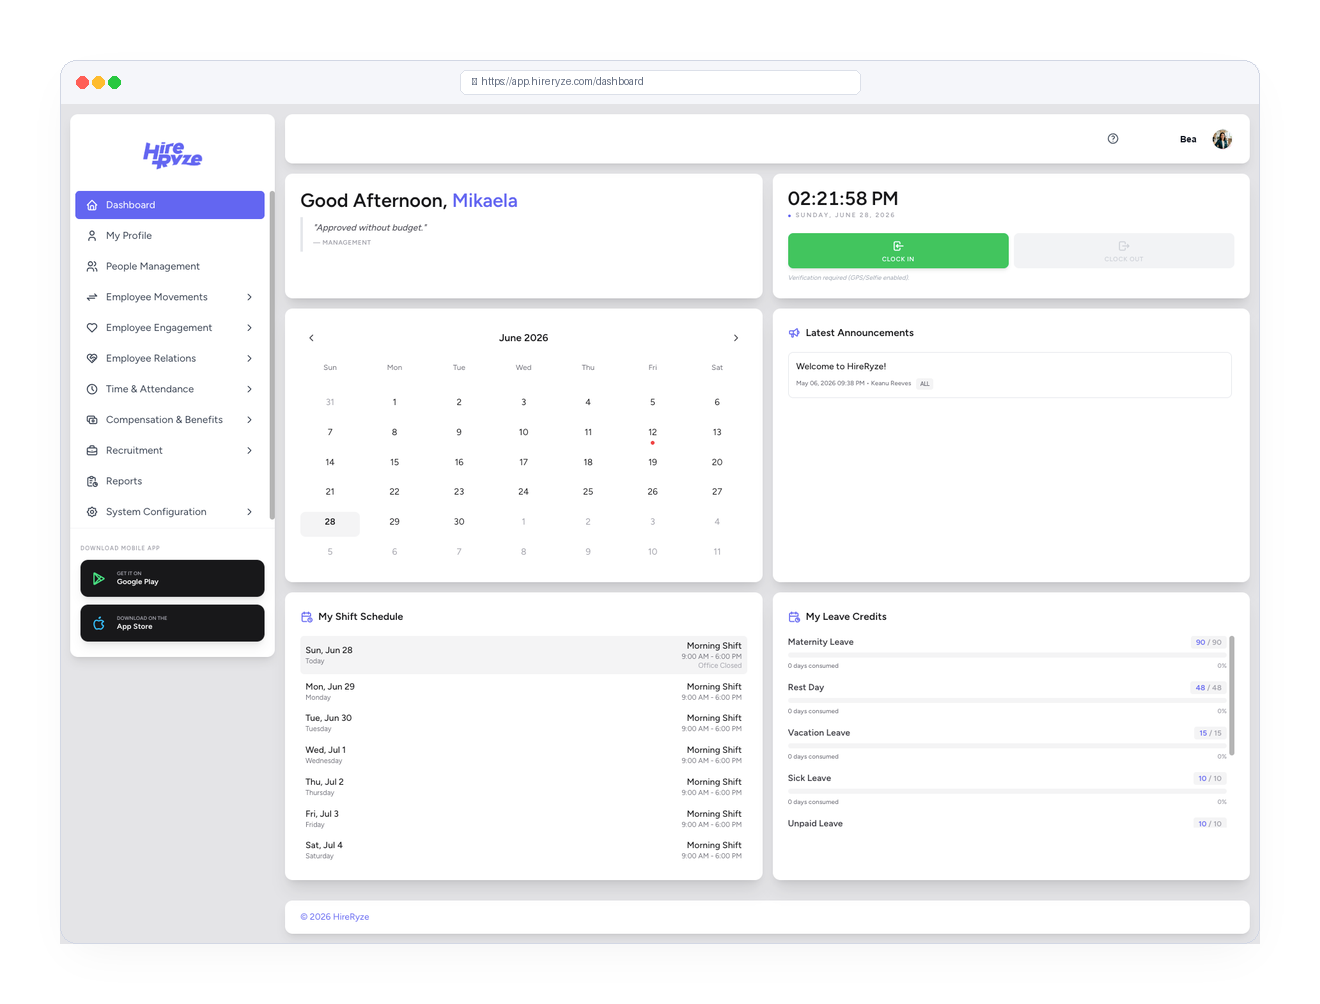Click the Reports document icon
This screenshot has height=1004, width=1320.
(92, 481)
